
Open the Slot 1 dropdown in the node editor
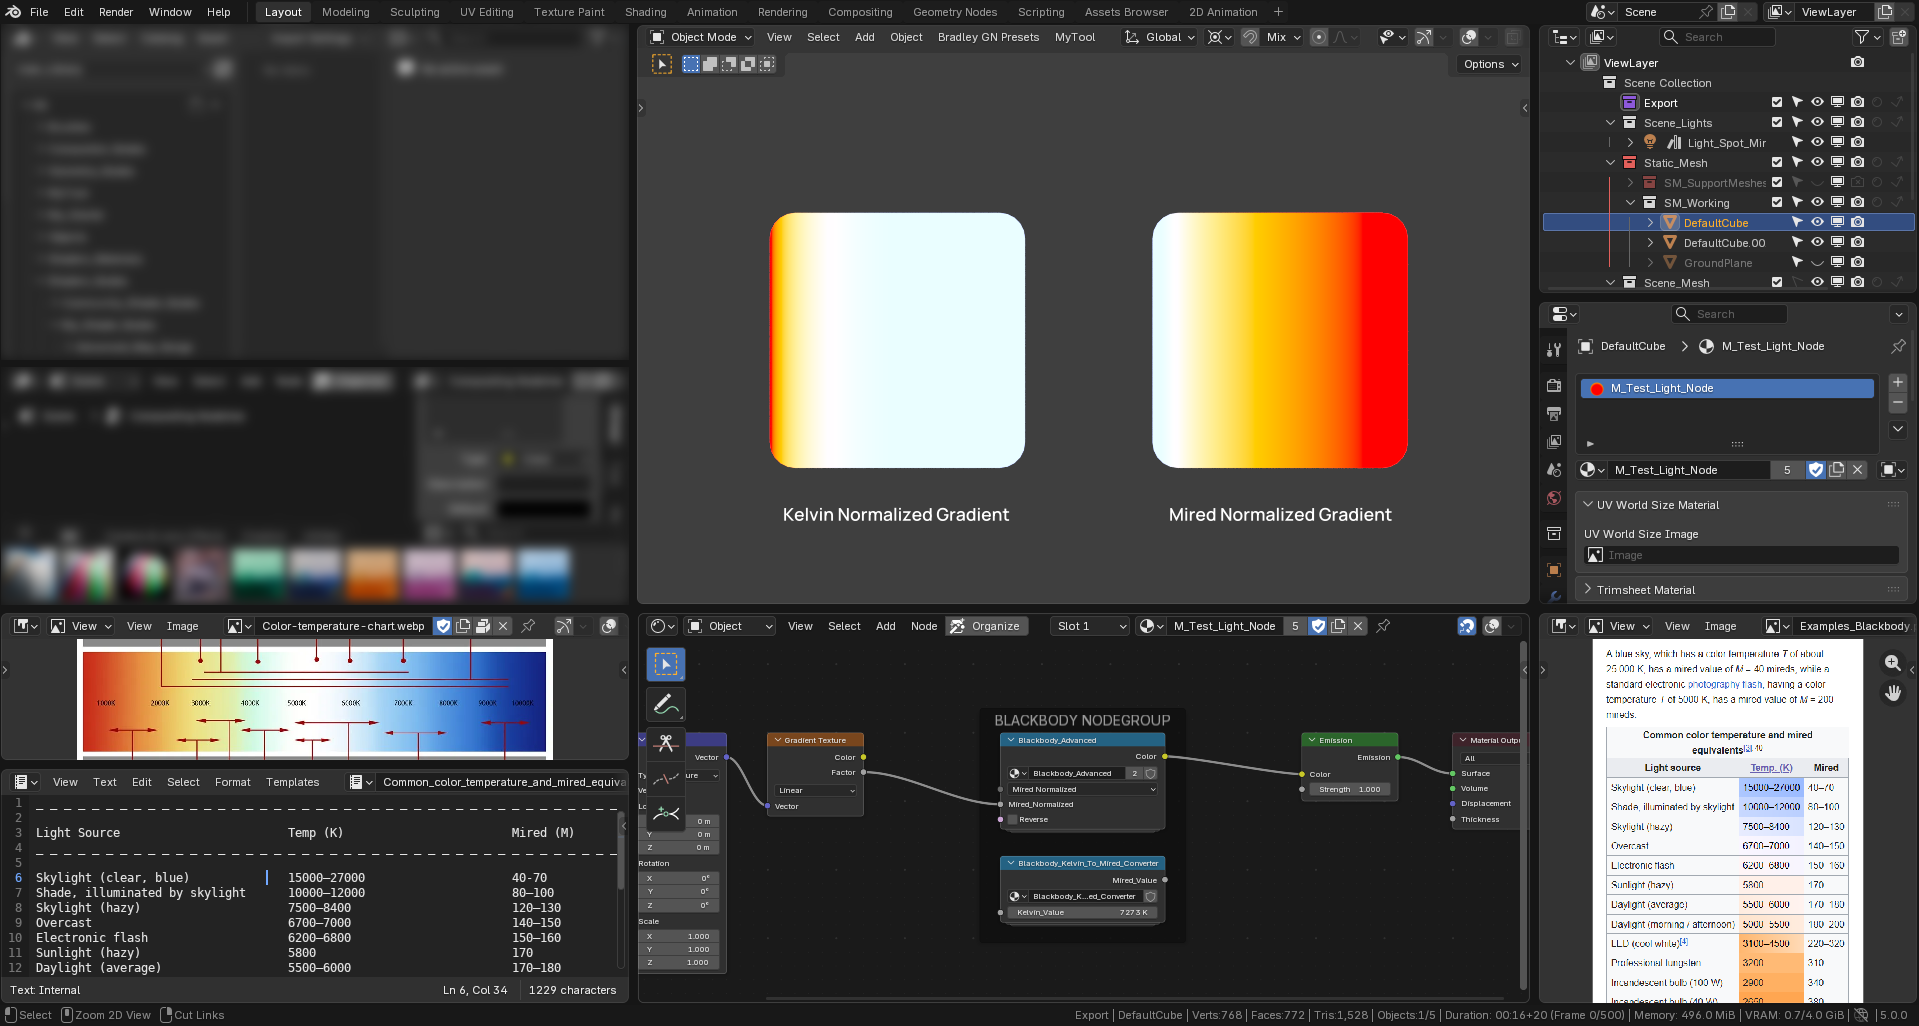point(1091,626)
